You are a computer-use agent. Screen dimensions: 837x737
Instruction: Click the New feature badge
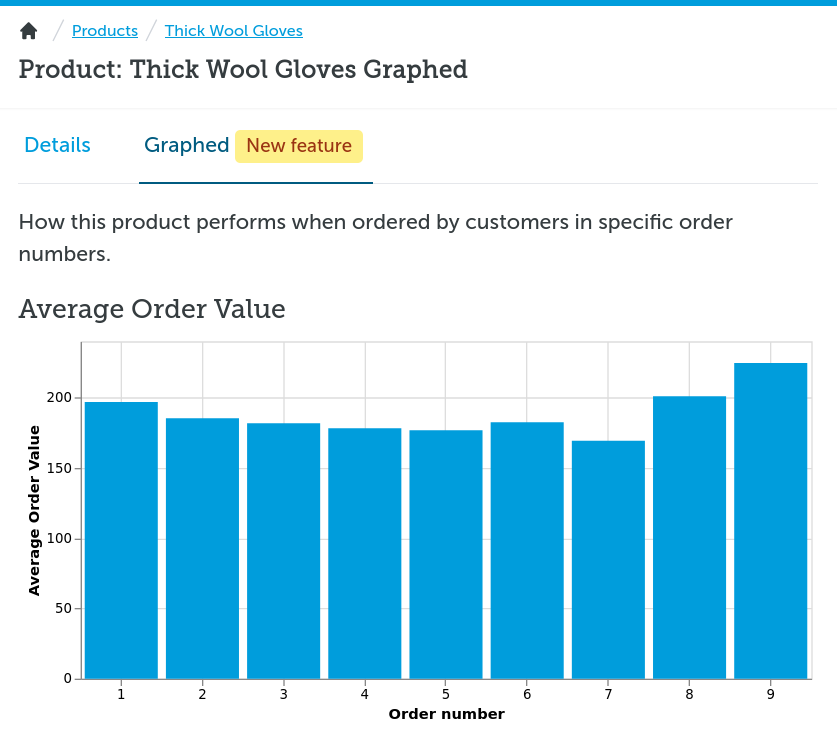point(299,146)
